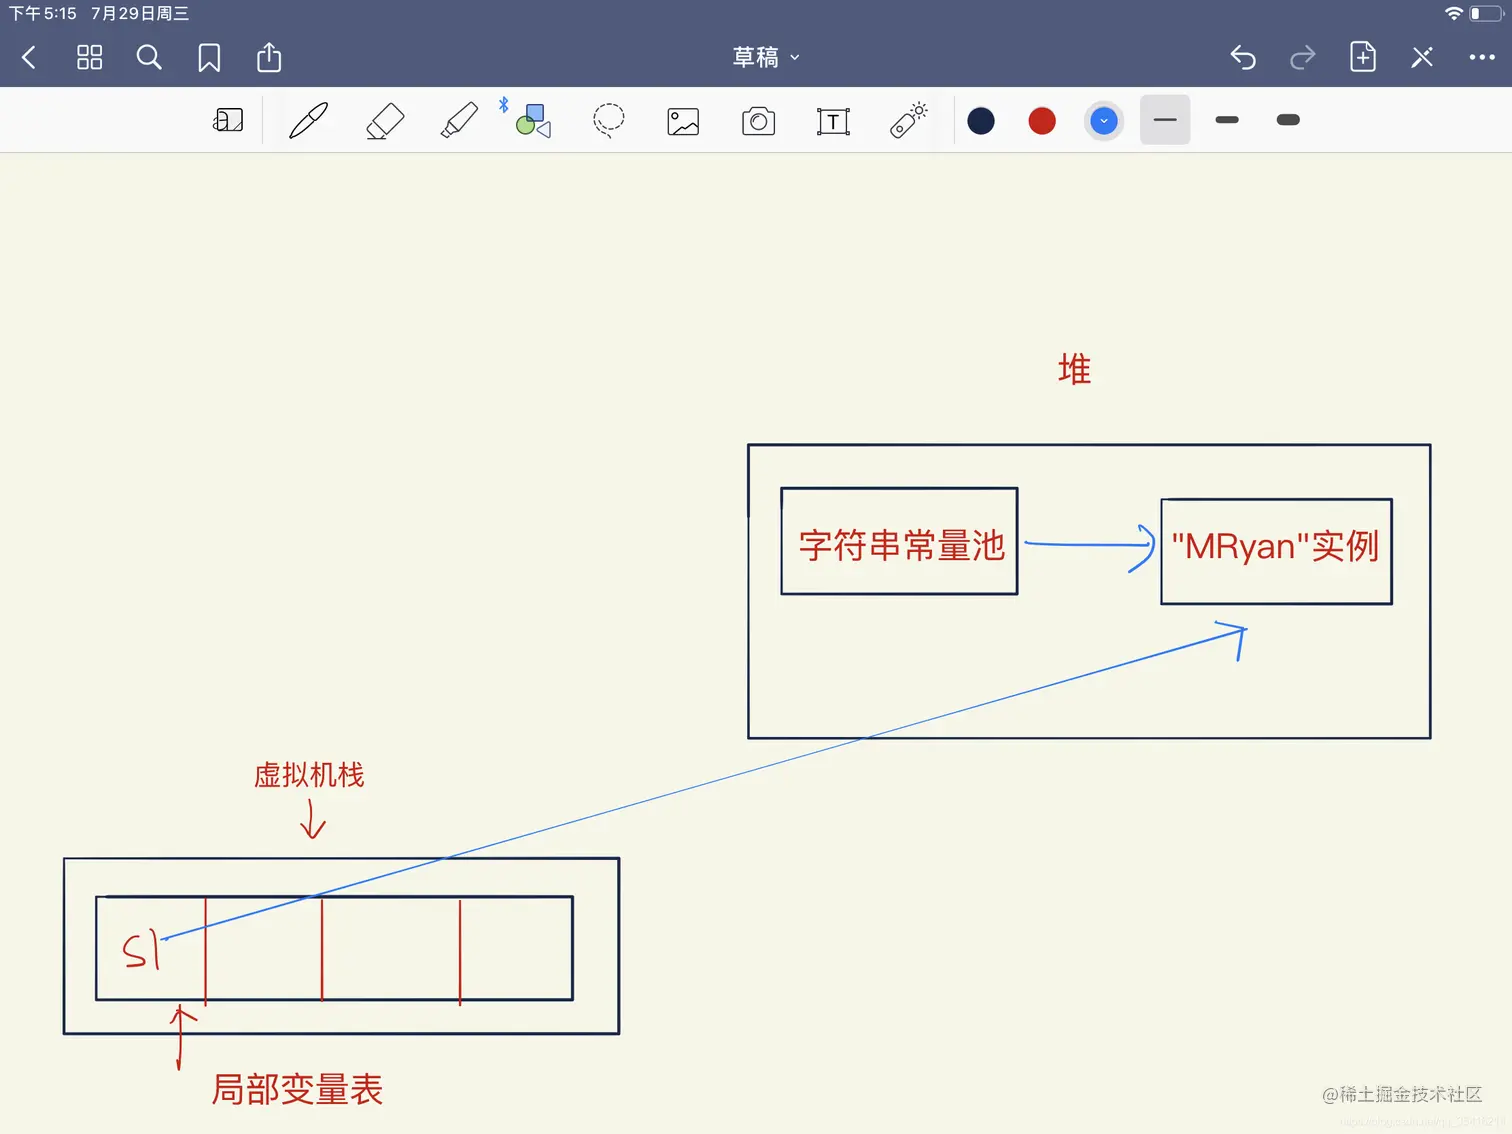The height and width of the screenshot is (1134, 1512).
Task: Switch to the medium stroke thickness
Action: (1226, 120)
